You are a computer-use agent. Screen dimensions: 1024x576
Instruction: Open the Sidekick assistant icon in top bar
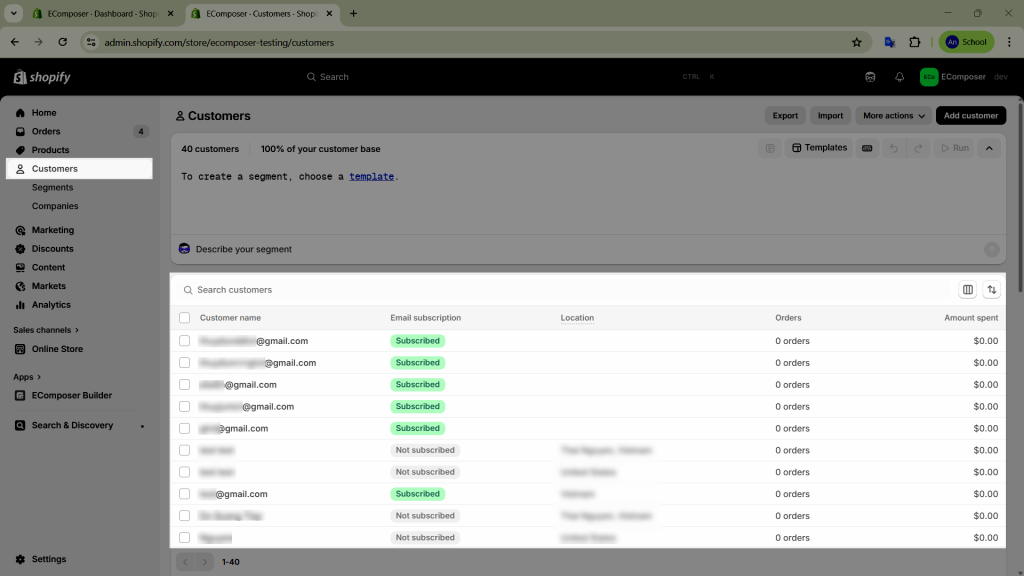click(x=870, y=77)
